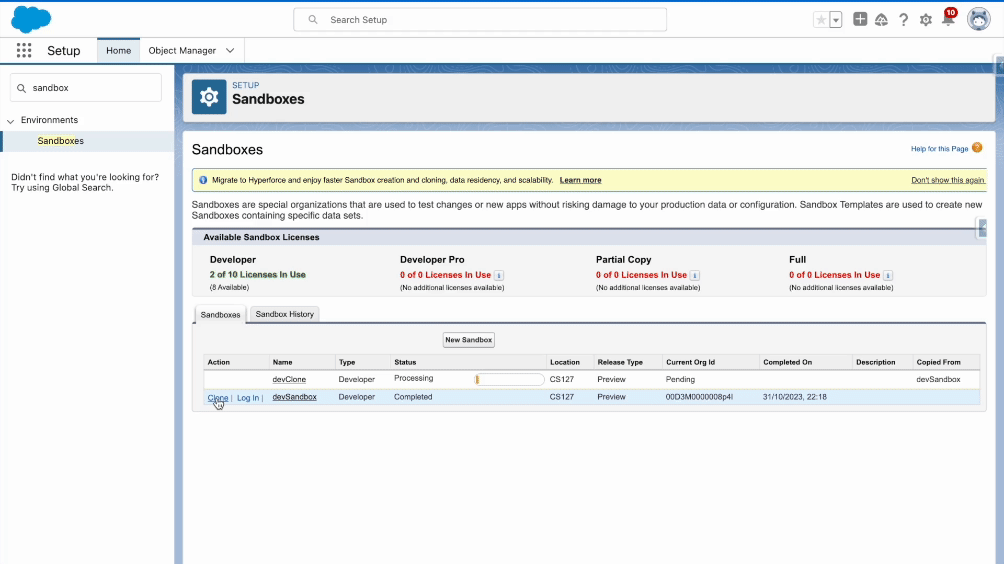The image size is (1004, 564).
Task: Open the Help question mark icon
Action: (x=903, y=20)
